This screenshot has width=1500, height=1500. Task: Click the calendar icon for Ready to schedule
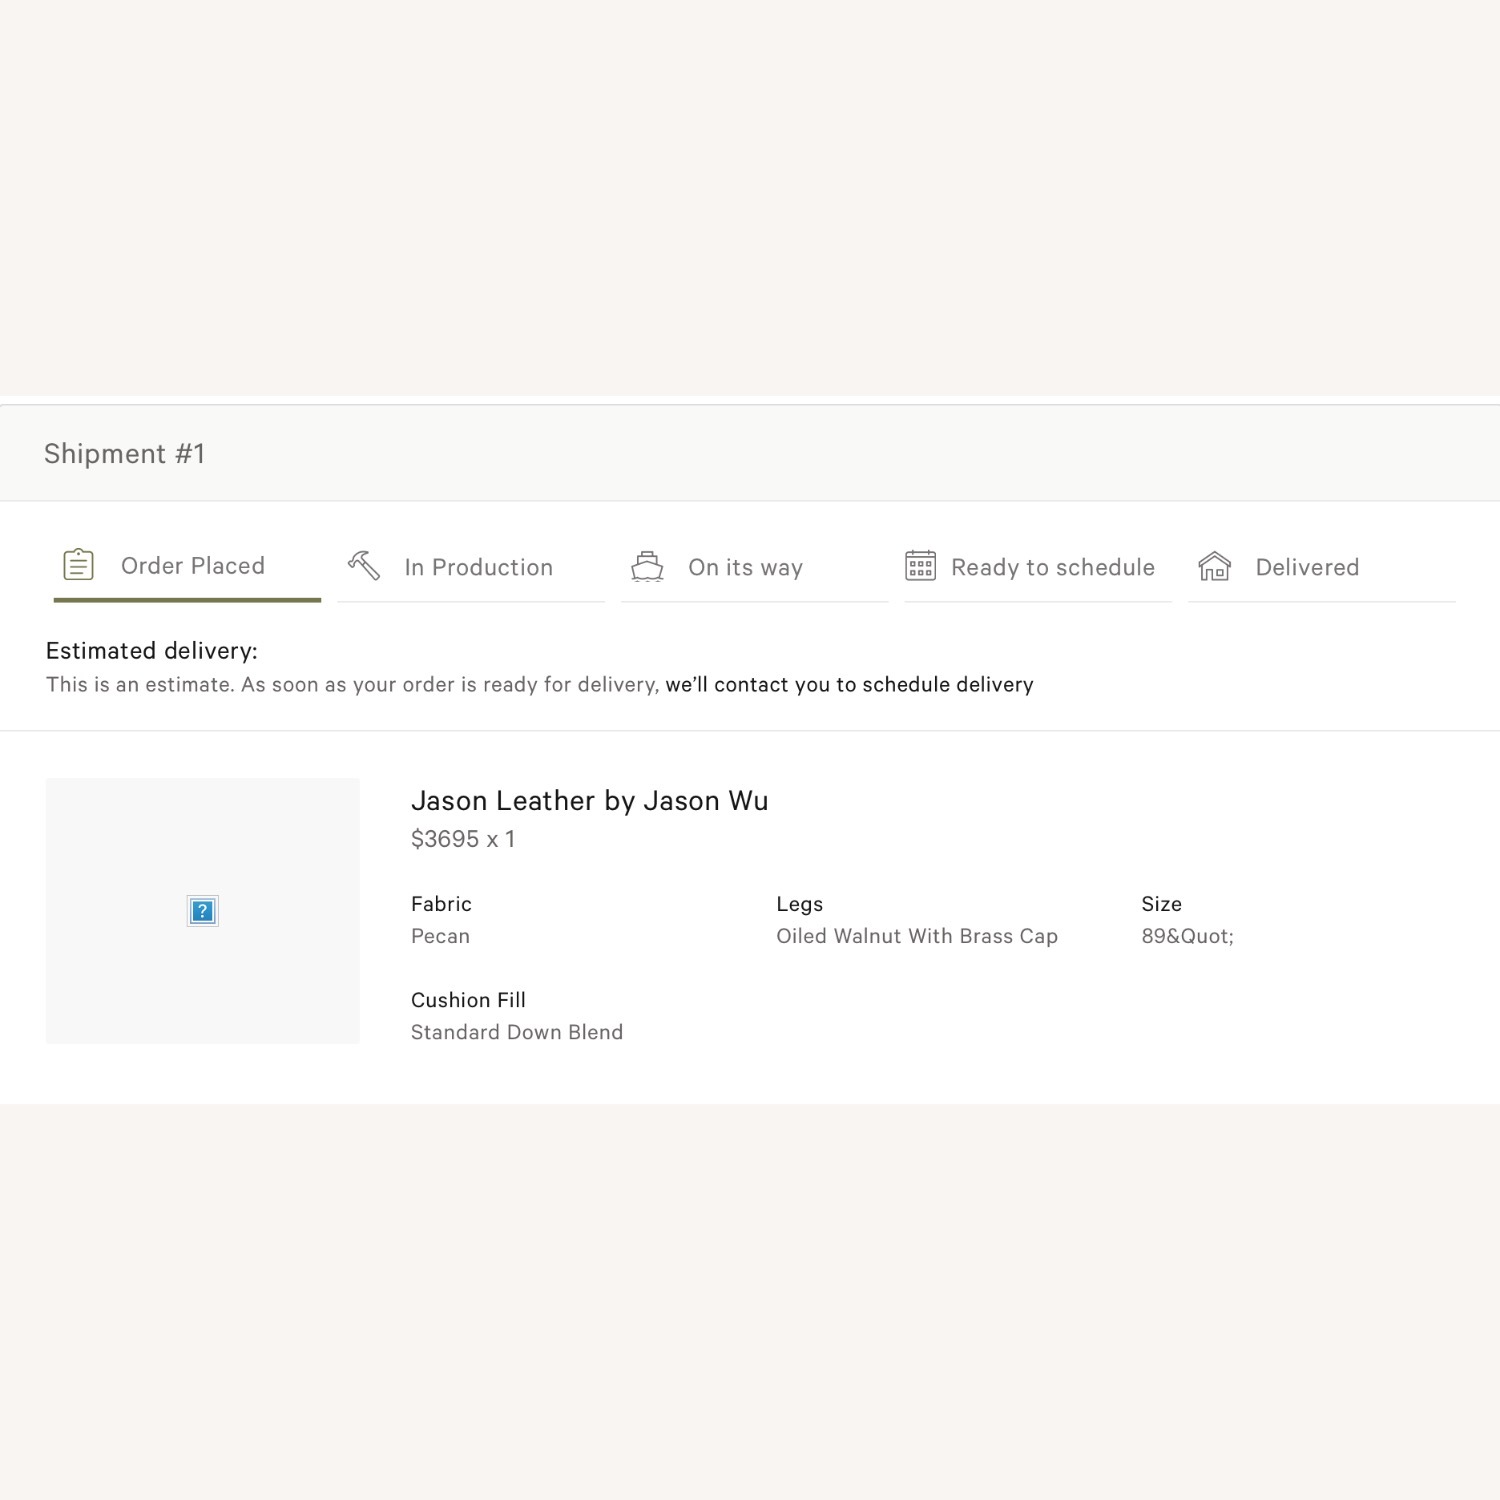920,566
